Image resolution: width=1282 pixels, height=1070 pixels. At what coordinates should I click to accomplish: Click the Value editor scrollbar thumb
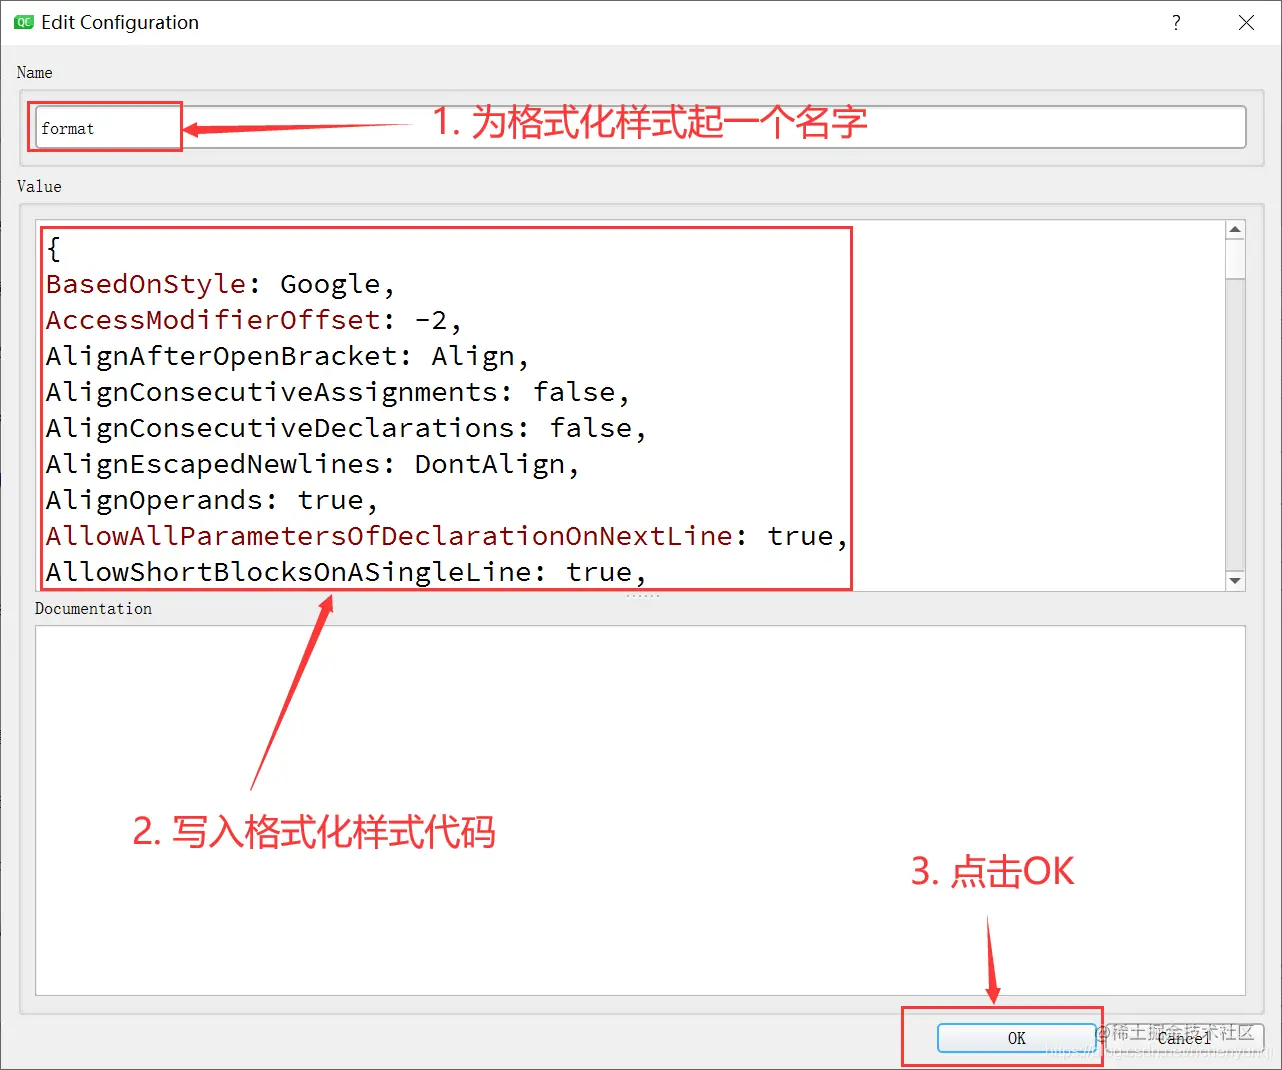[x=1235, y=259]
